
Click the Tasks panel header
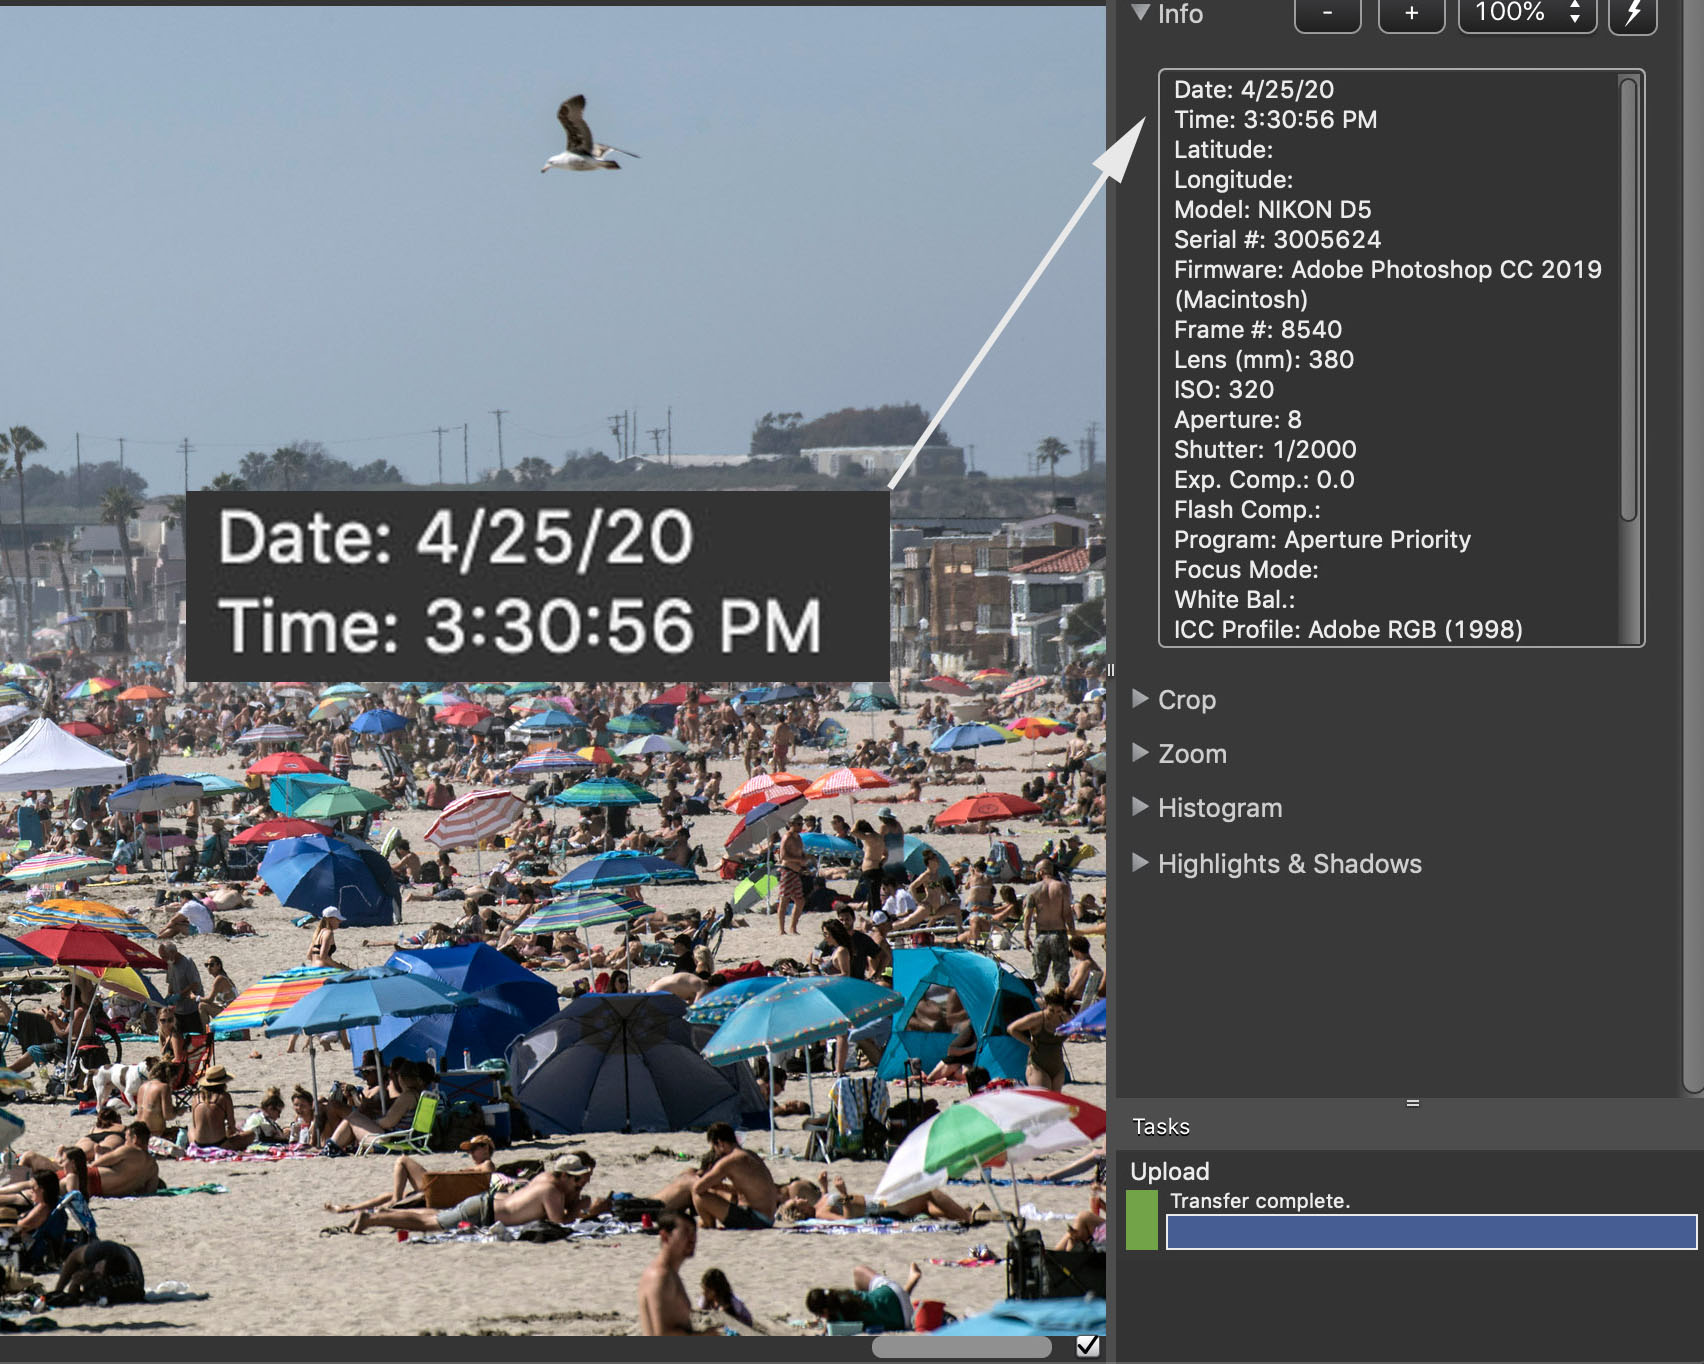(x=1159, y=1126)
